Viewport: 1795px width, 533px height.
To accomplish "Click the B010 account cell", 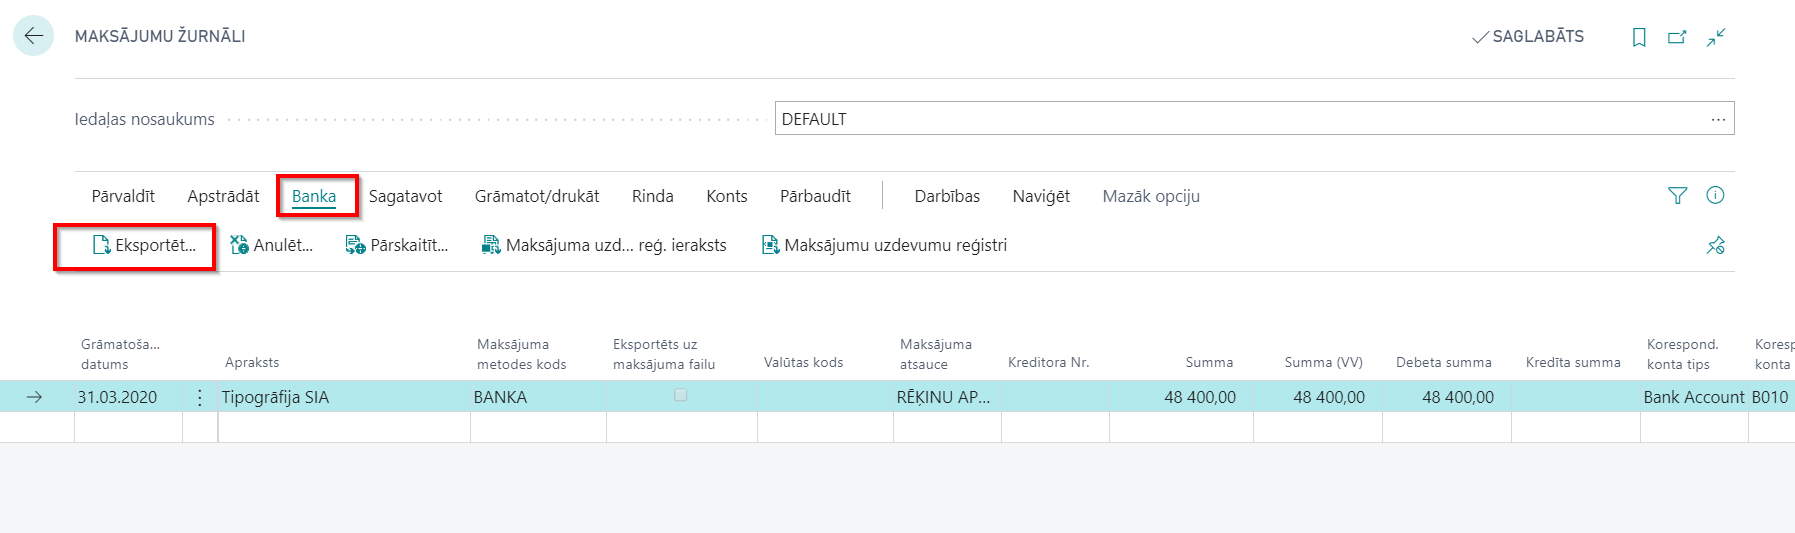I will coord(1771,397).
